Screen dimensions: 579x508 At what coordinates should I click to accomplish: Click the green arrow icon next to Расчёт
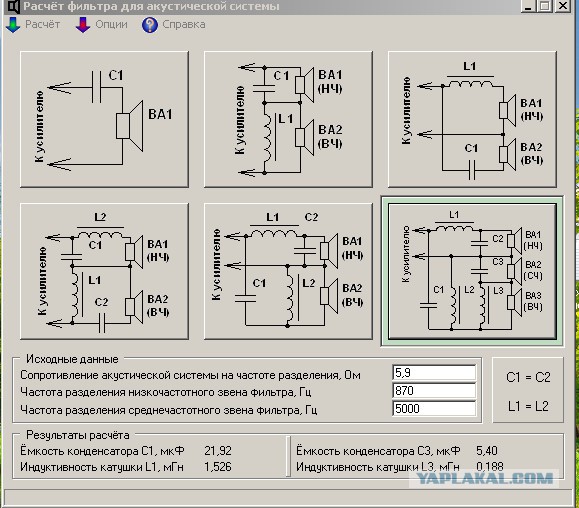[13, 25]
